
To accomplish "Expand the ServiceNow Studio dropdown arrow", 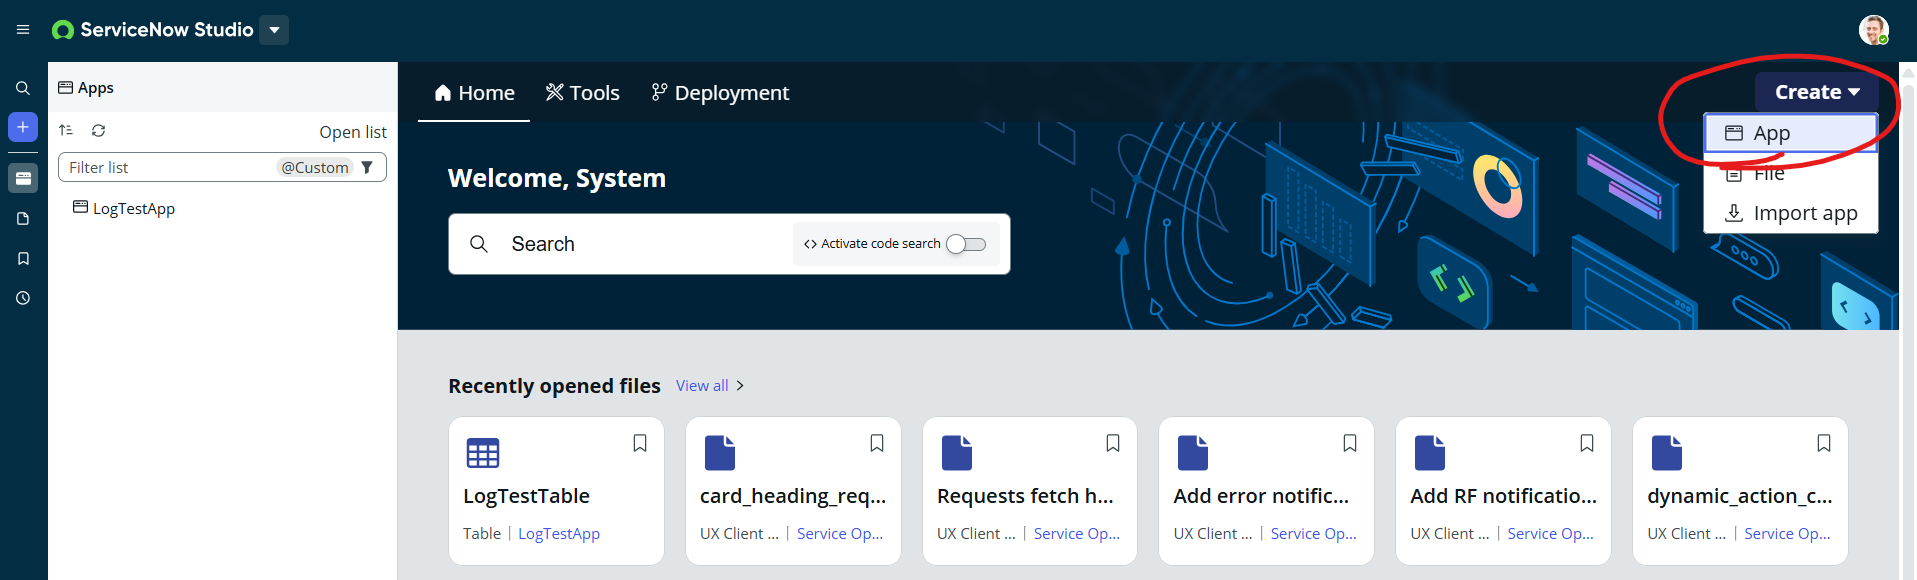I will pyautogui.click(x=274, y=30).
